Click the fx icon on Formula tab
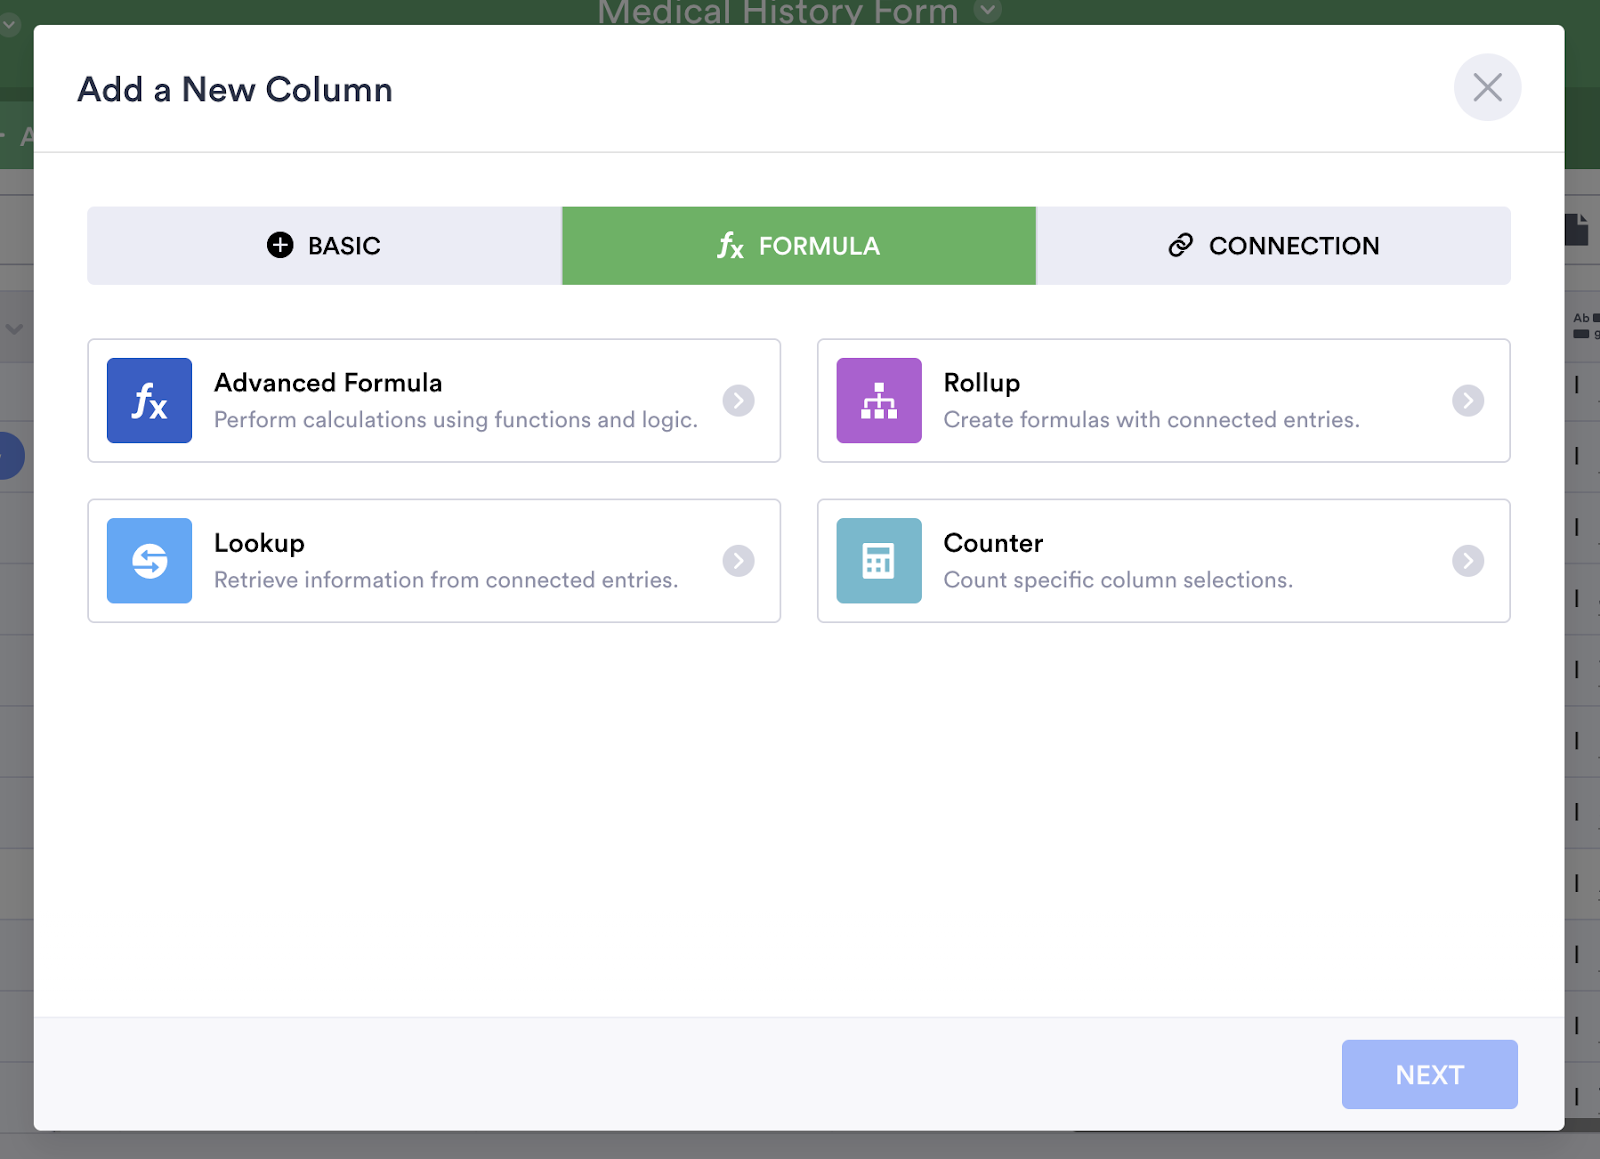This screenshot has width=1600, height=1159. pyautogui.click(x=731, y=246)
